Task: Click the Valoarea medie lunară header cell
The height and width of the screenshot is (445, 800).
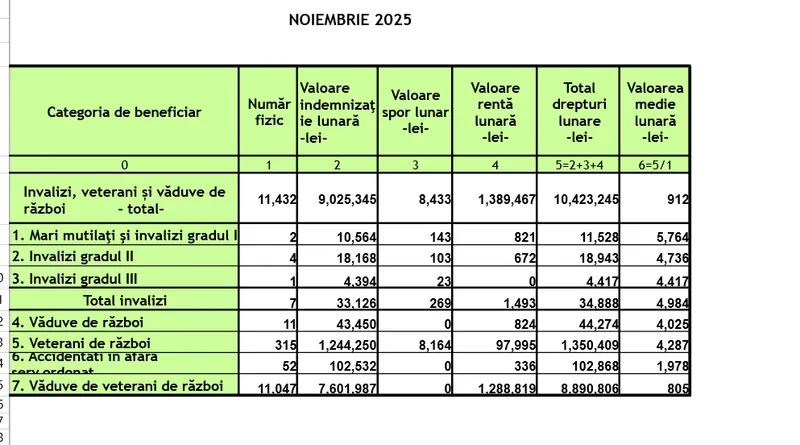Action: [x=655, y=112]
